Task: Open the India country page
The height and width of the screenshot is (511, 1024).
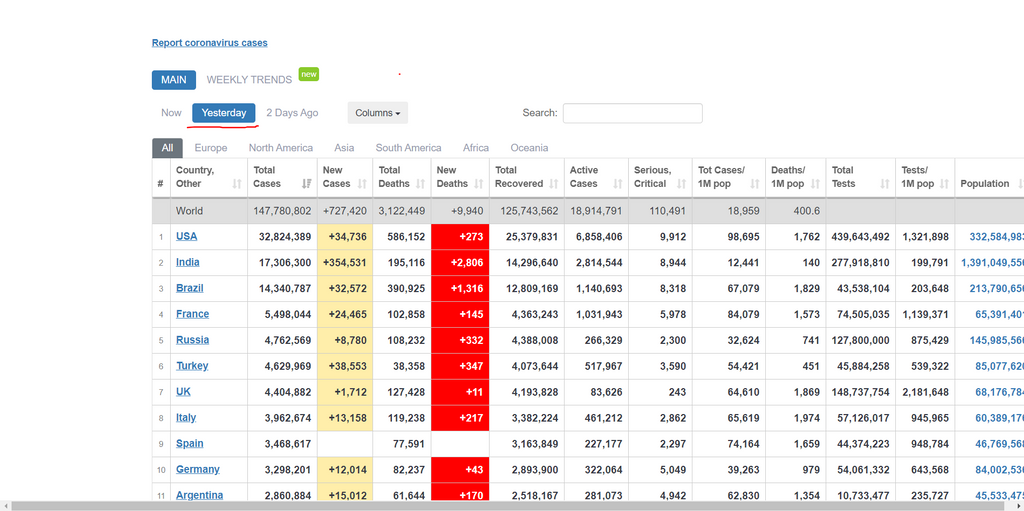Action: (x=187, y=262)
